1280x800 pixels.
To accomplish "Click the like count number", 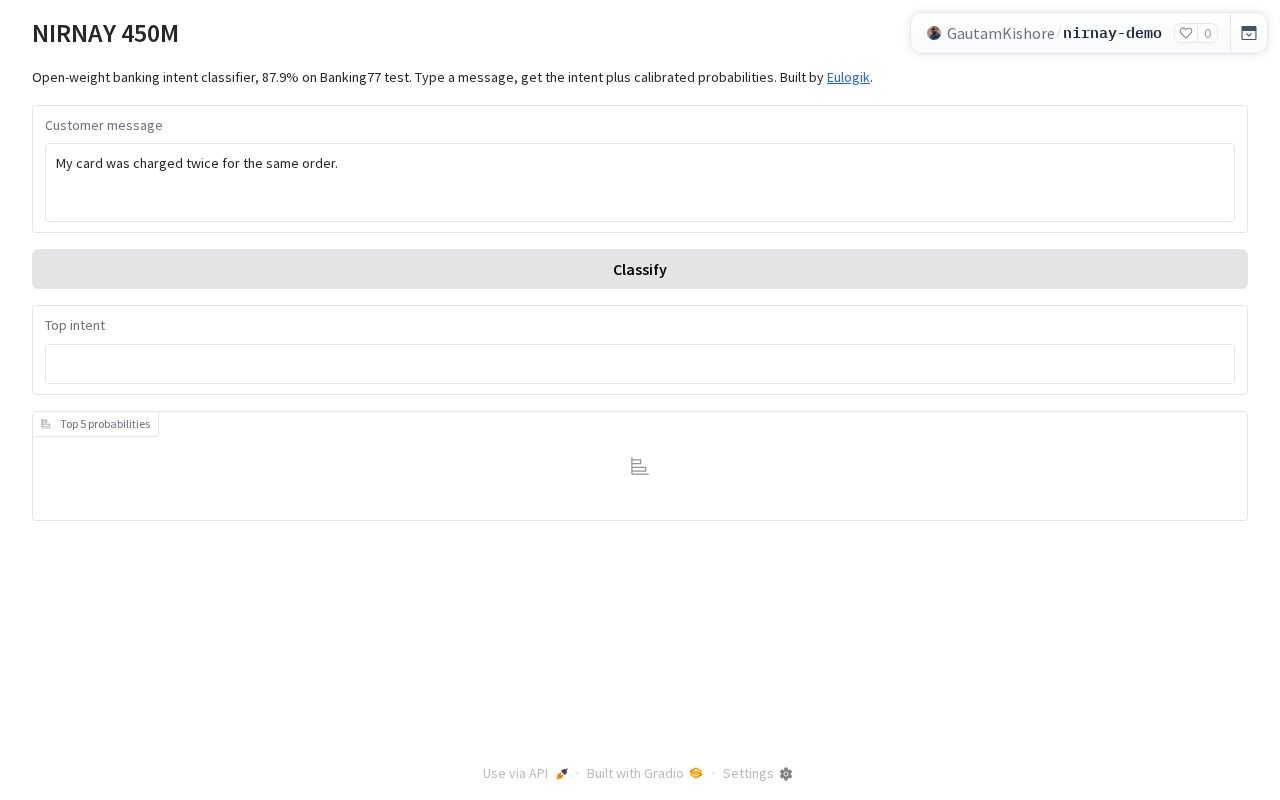I will tap(1208, 33).
